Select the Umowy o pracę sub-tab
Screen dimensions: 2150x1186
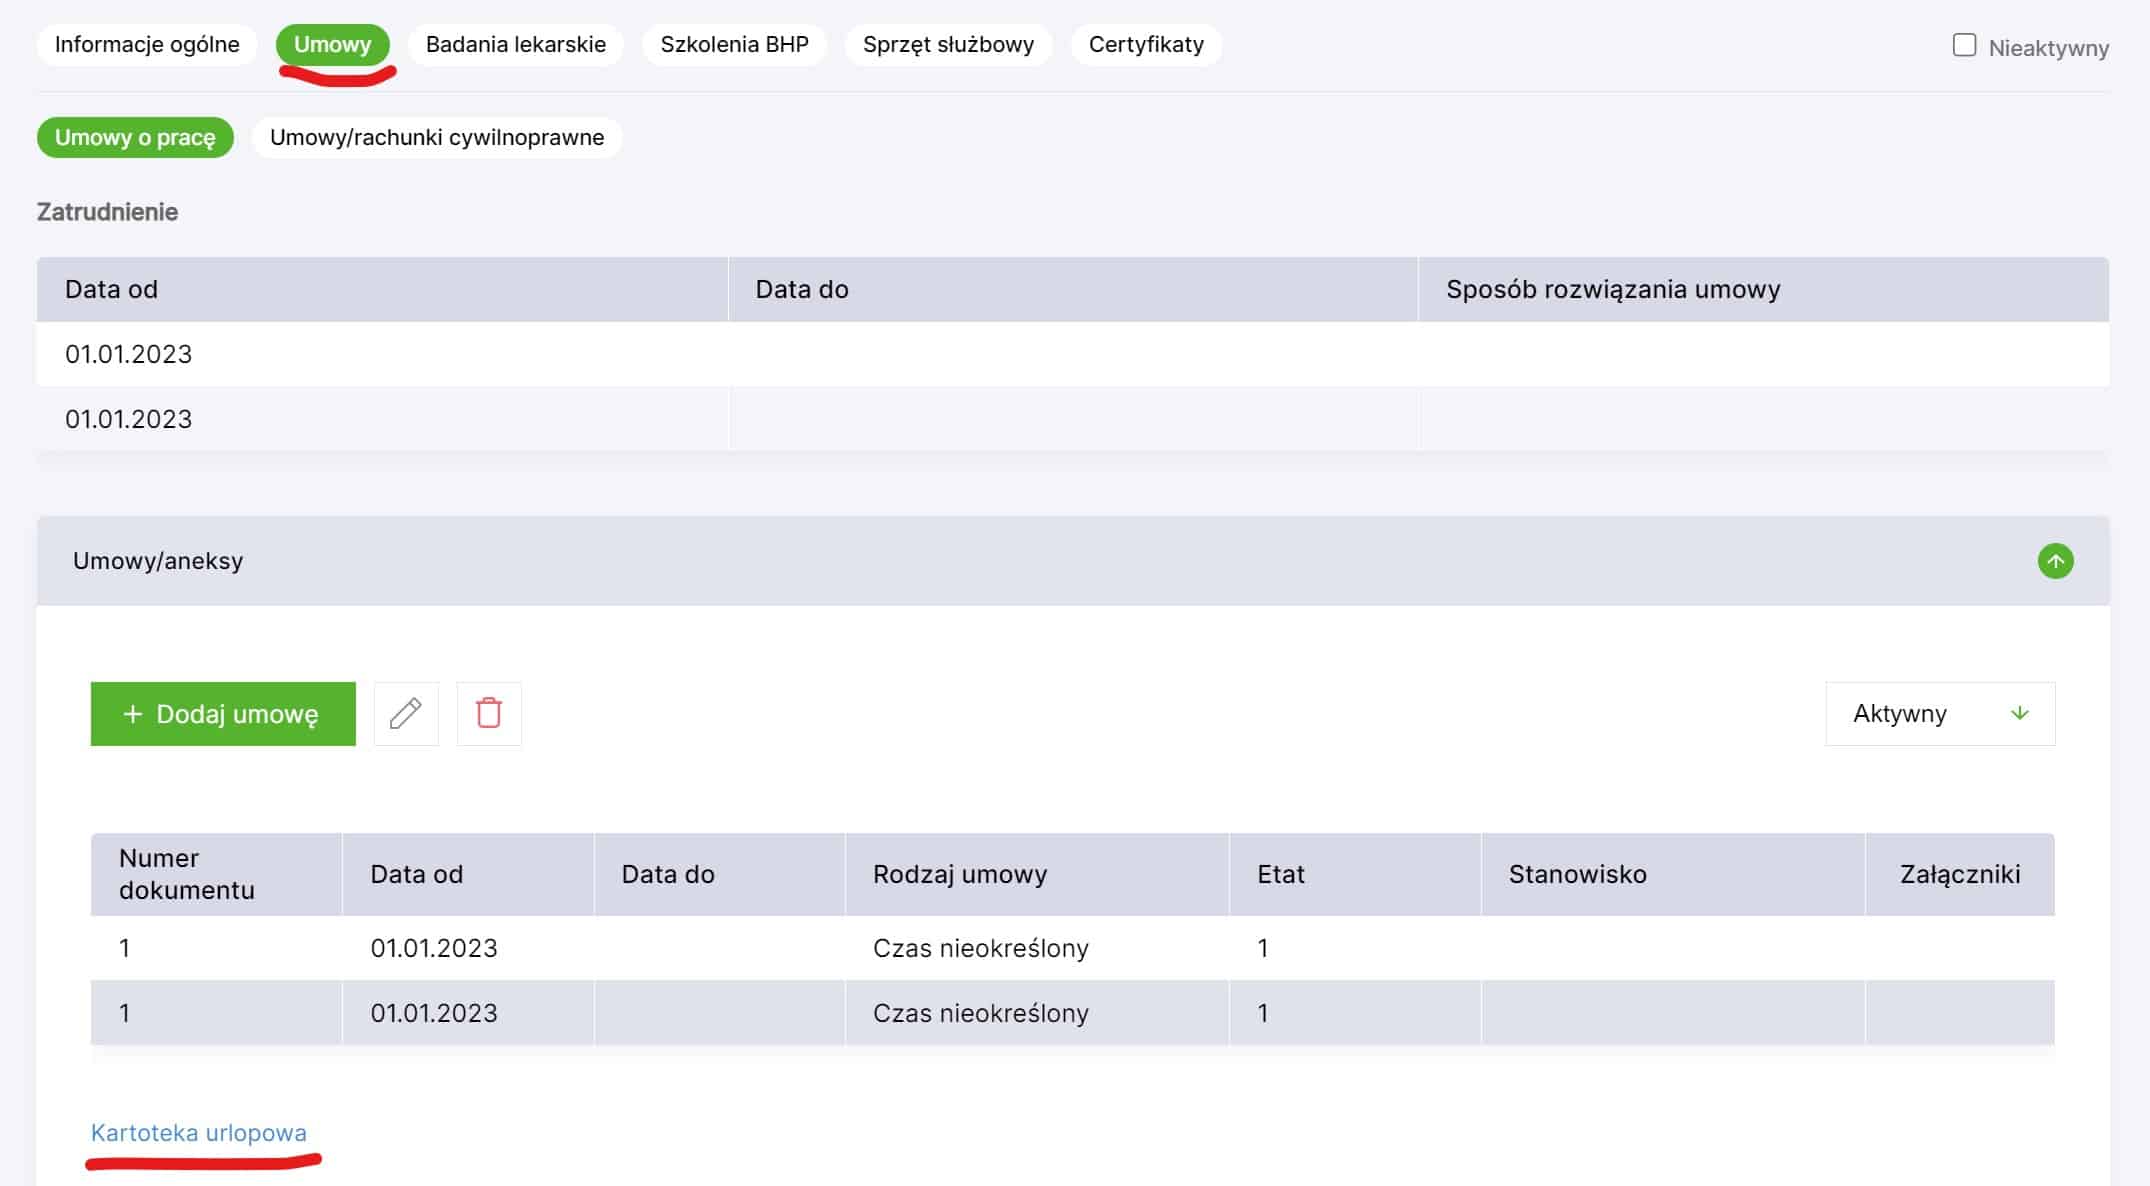[x=135, y=138]
